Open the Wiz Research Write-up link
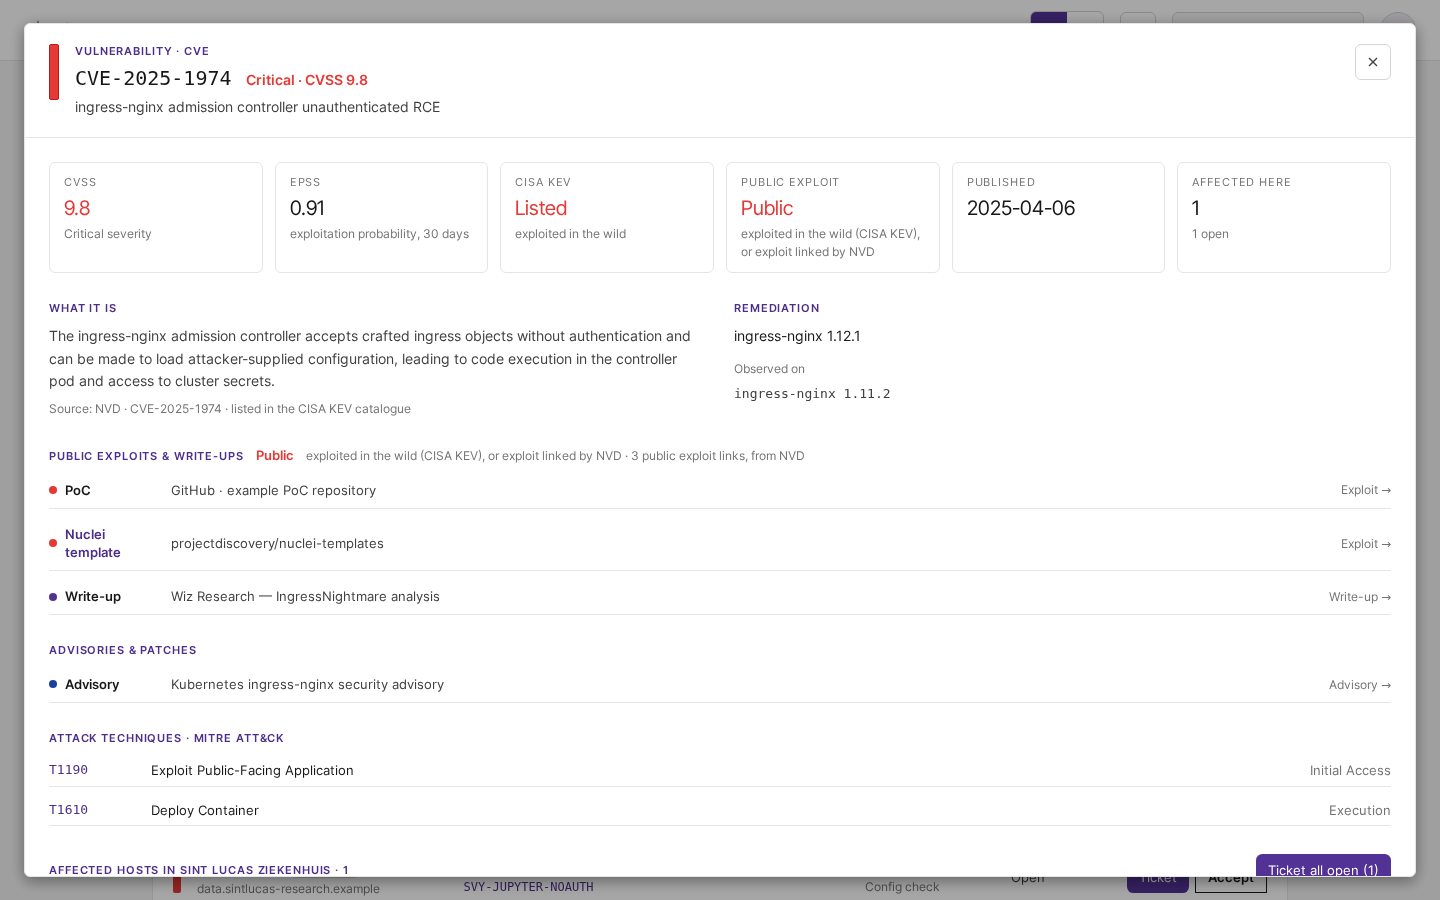The image size is (1440, 900). click(1359, 597)
